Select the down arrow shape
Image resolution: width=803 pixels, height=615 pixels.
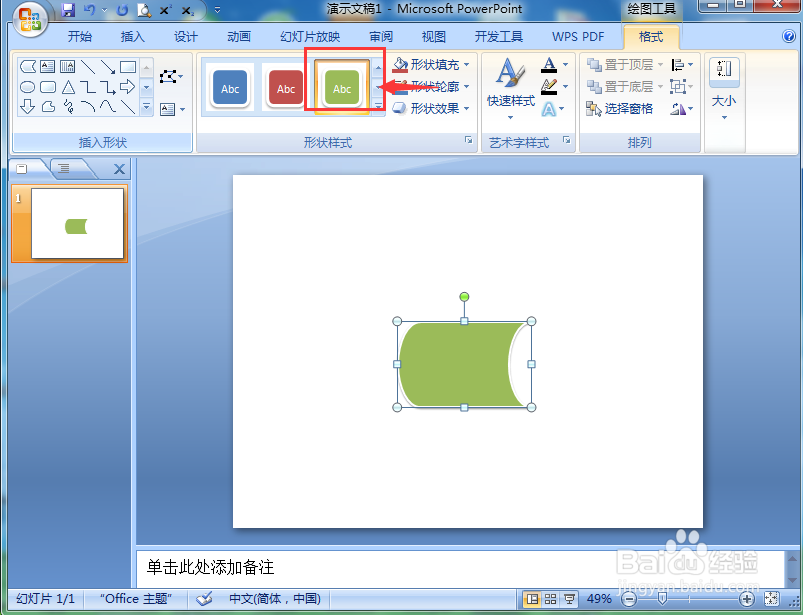[27, 107]
